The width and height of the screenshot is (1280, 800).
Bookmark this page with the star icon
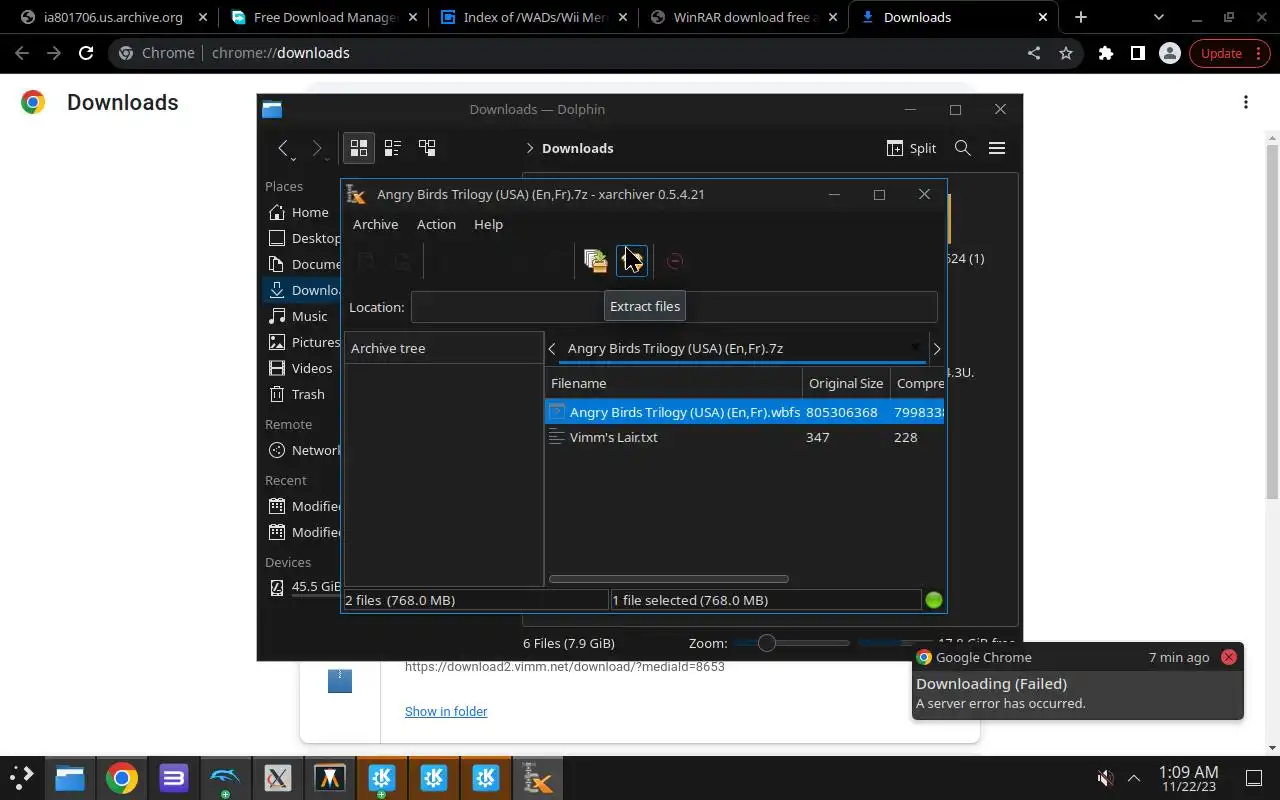click(x=1066, y=53)
